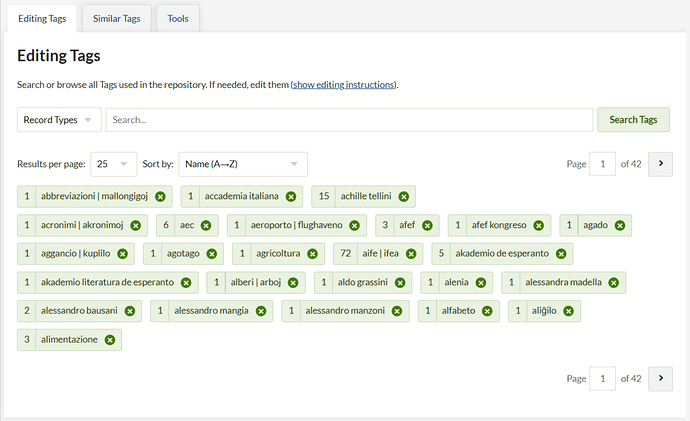
Task: Delete the 'aife | ifea' tag
Action: pyautogui.click(x=411, y=254)
